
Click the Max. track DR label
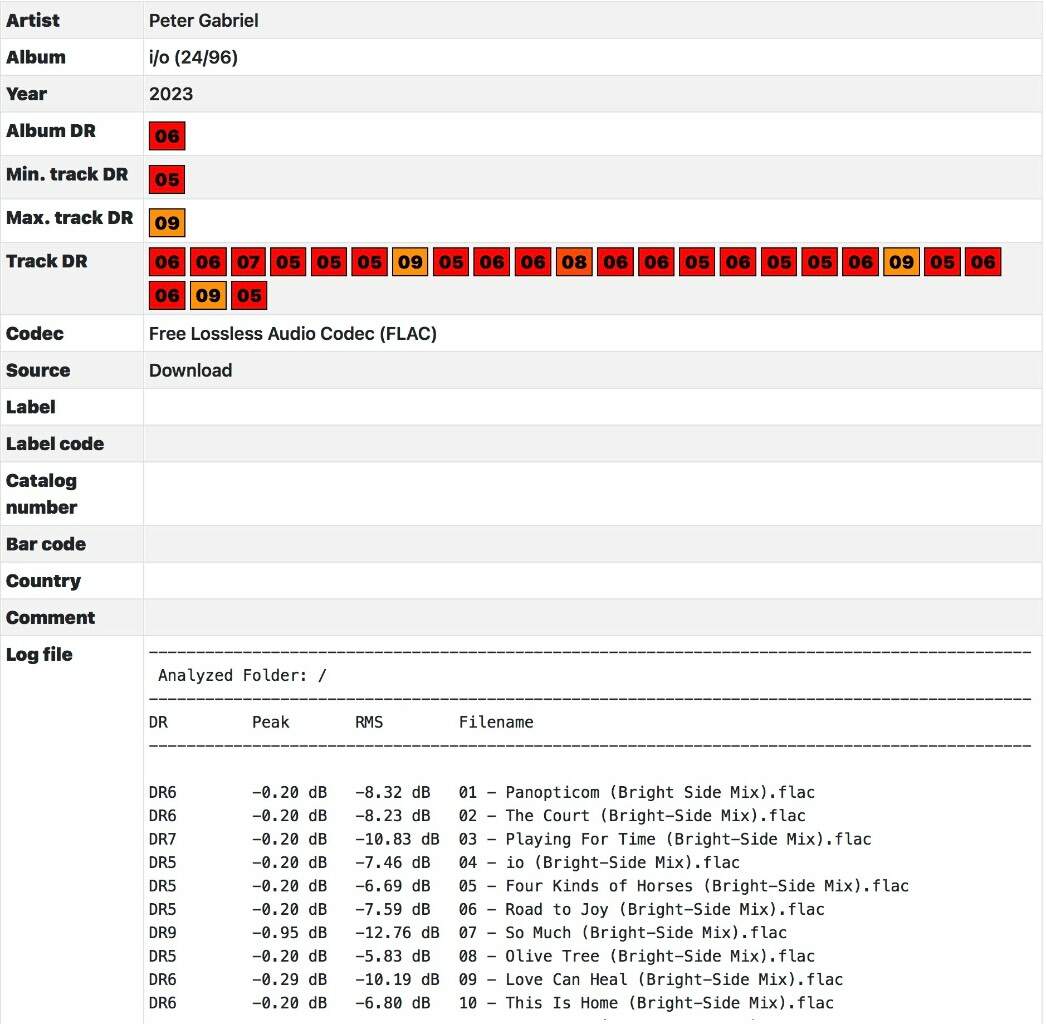pyautogui.click(x=69, y=217)
